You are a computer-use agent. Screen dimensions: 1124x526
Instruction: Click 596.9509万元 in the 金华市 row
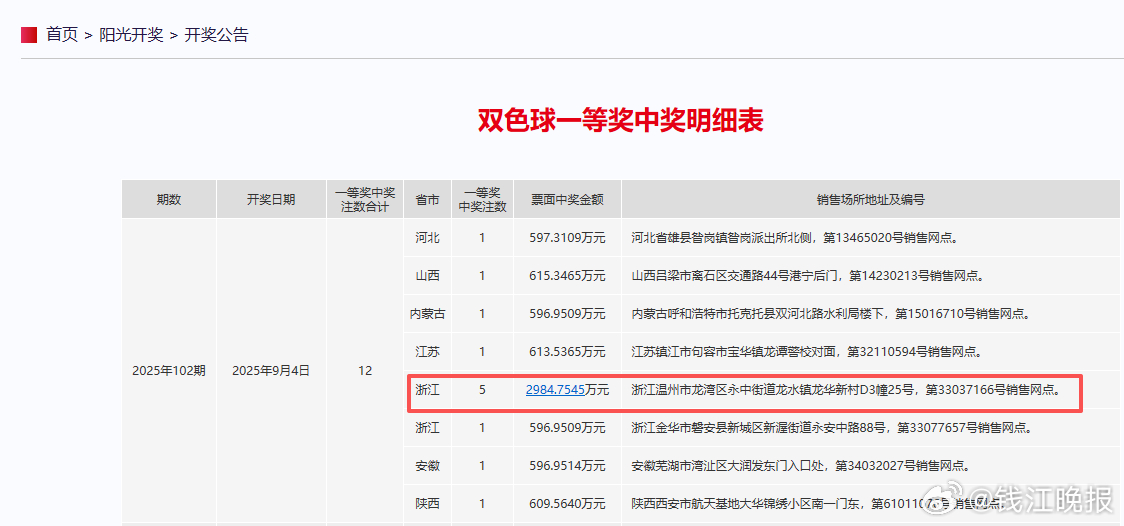coord(567,428)
